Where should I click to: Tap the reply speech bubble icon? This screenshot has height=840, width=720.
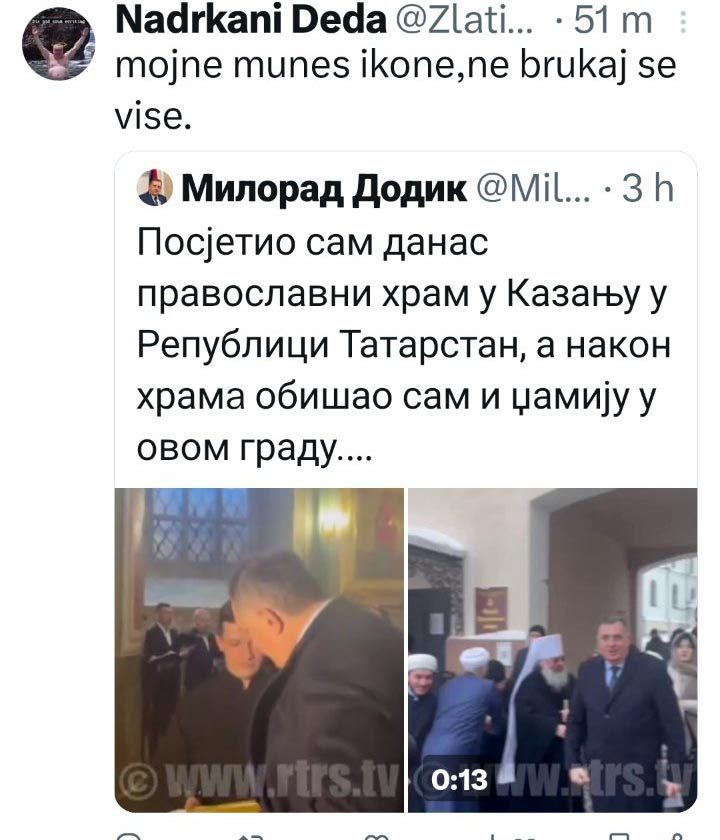[129, 836]
